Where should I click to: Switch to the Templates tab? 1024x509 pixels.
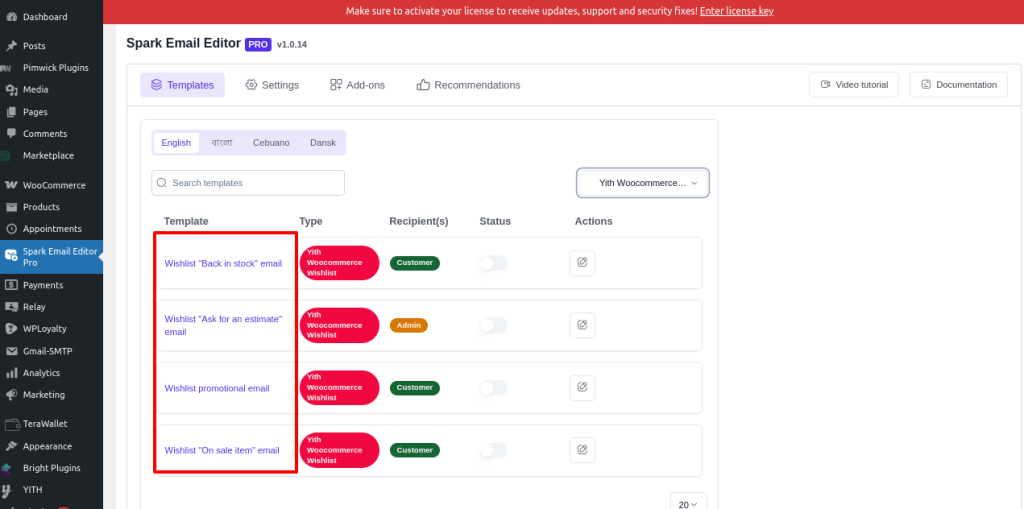pyautogui.click(x=182, y=85)
